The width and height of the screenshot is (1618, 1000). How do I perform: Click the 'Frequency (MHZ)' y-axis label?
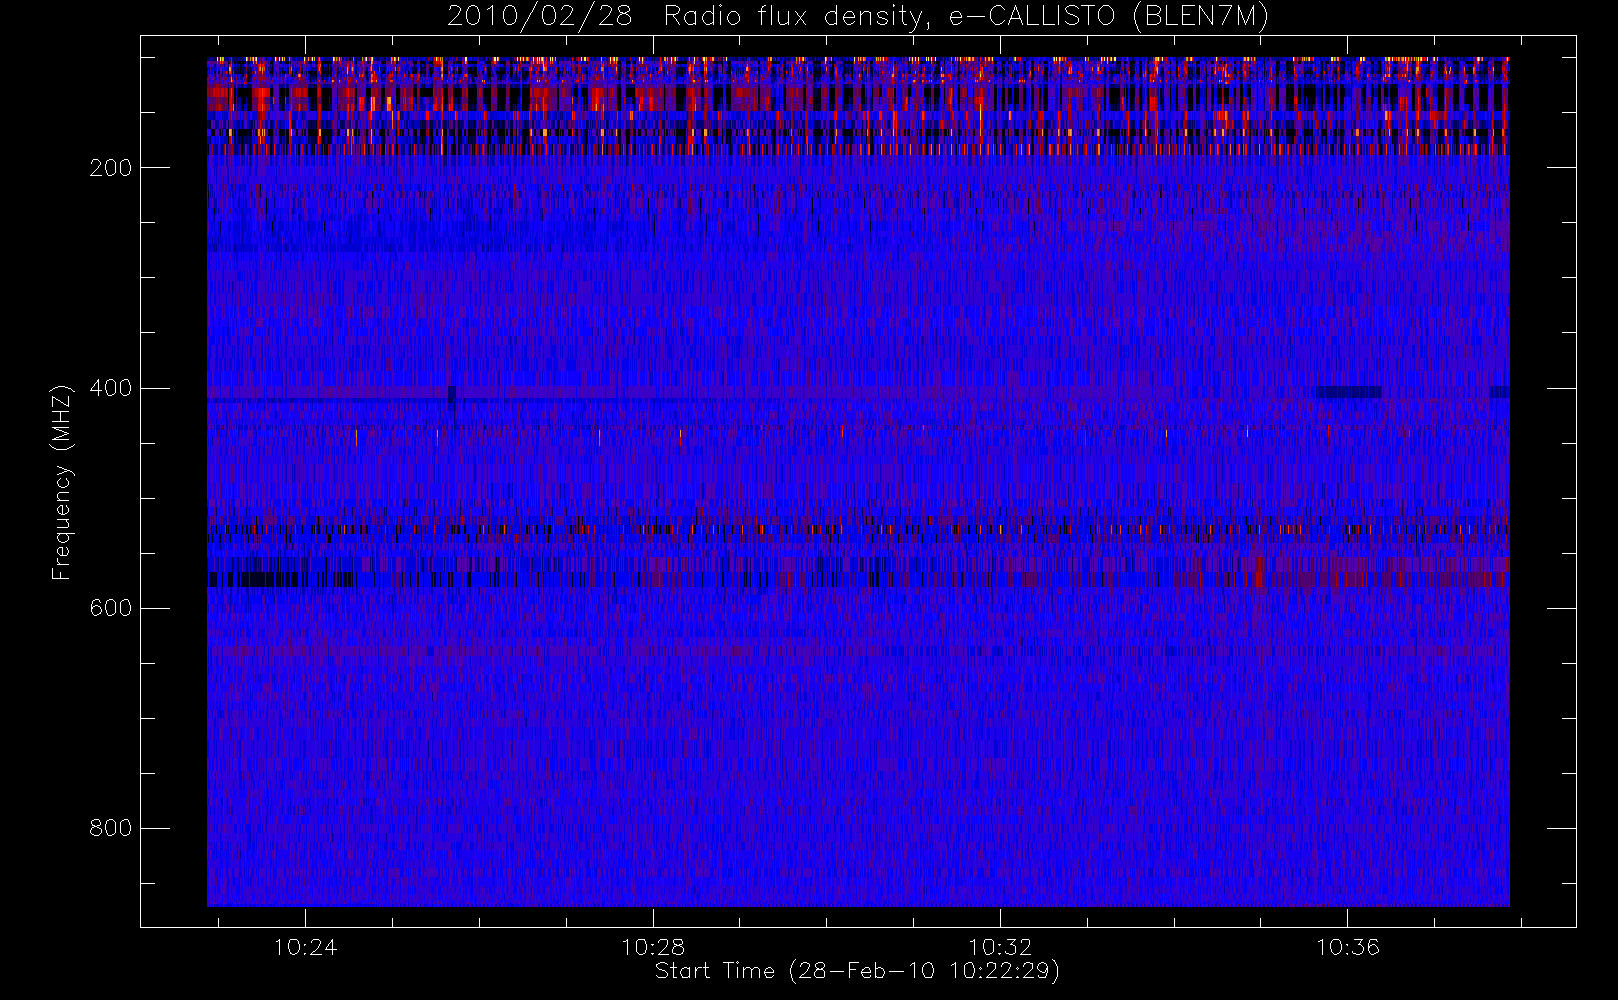point(62,482)
